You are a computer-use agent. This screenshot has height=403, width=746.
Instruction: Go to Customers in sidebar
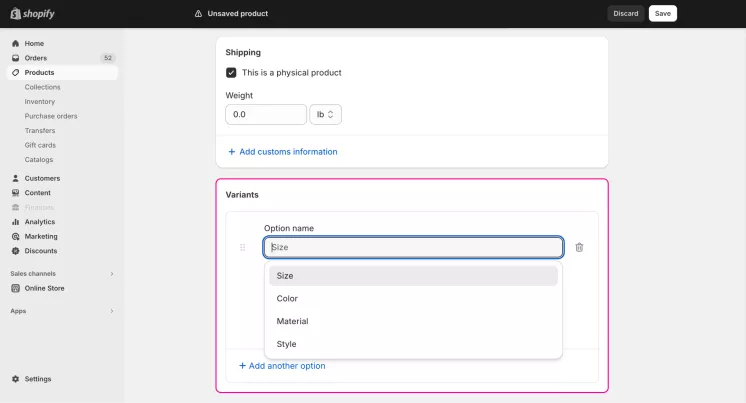pos(42,178)
